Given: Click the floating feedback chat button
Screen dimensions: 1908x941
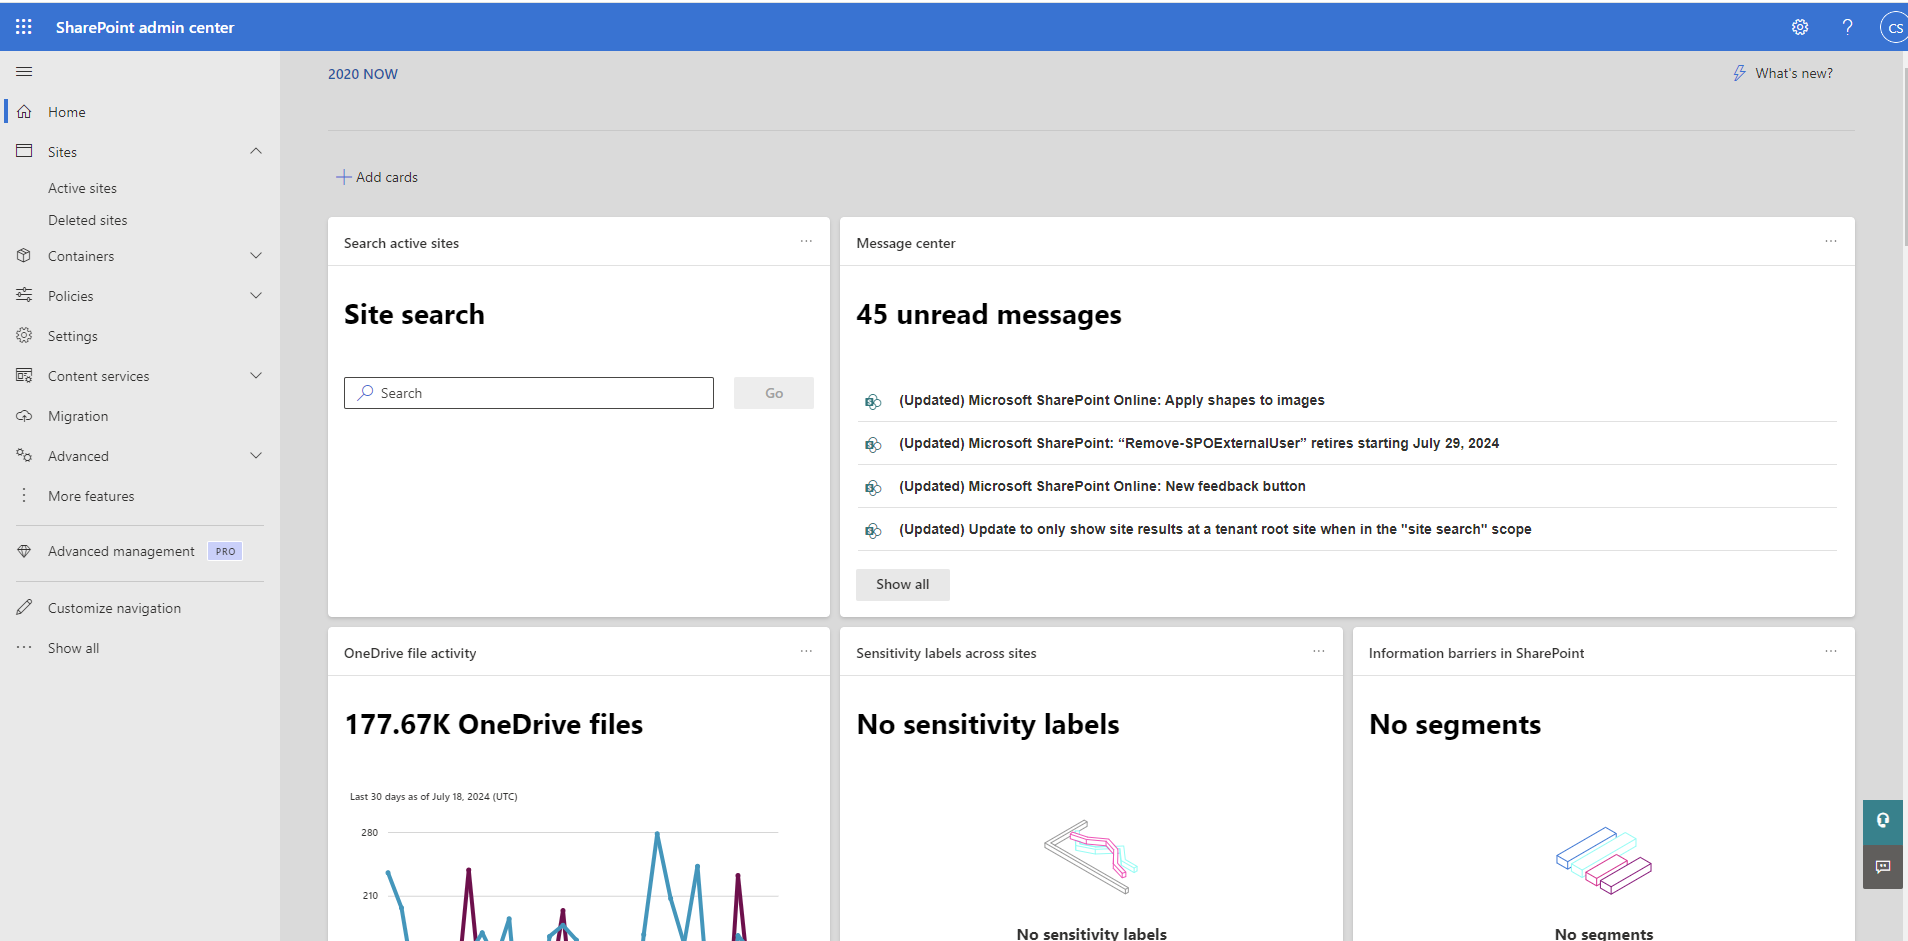Looking at the screenshot, I should pyautogui.click(x=1883, y=867).
